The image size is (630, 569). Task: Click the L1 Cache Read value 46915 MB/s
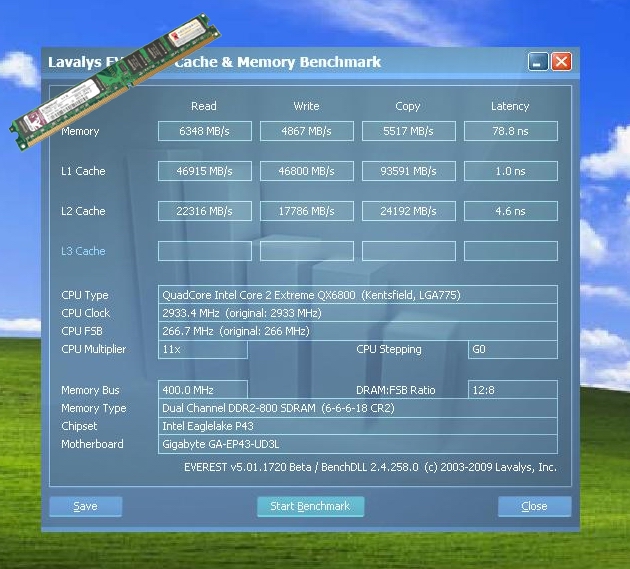click(205, 171)
